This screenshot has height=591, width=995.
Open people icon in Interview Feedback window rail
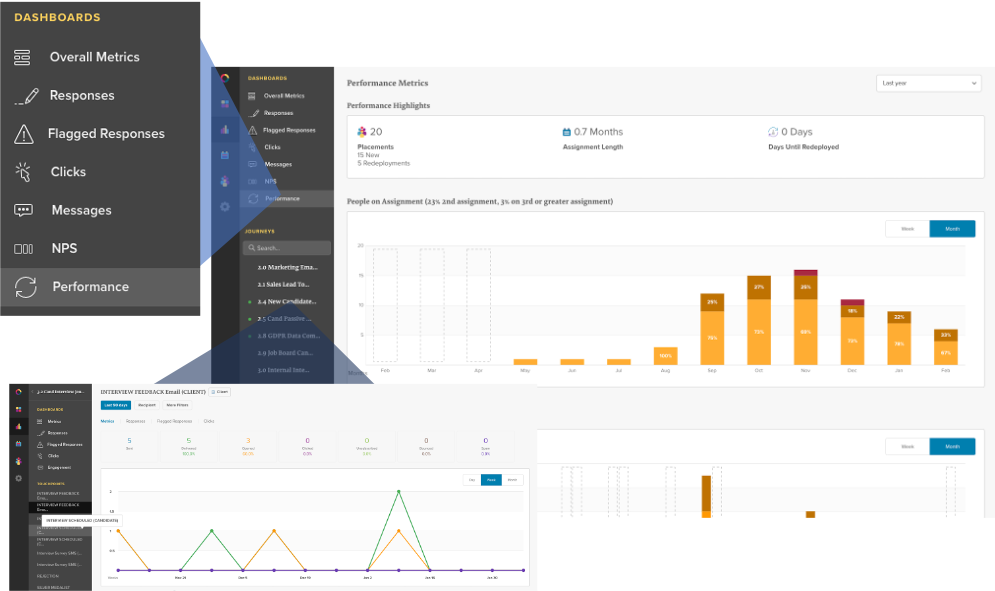coord(18,461)
